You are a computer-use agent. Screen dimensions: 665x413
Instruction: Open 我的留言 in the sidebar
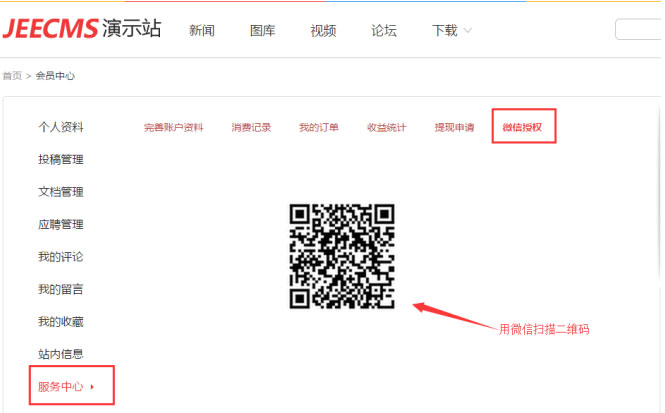[x=61, y=289]
